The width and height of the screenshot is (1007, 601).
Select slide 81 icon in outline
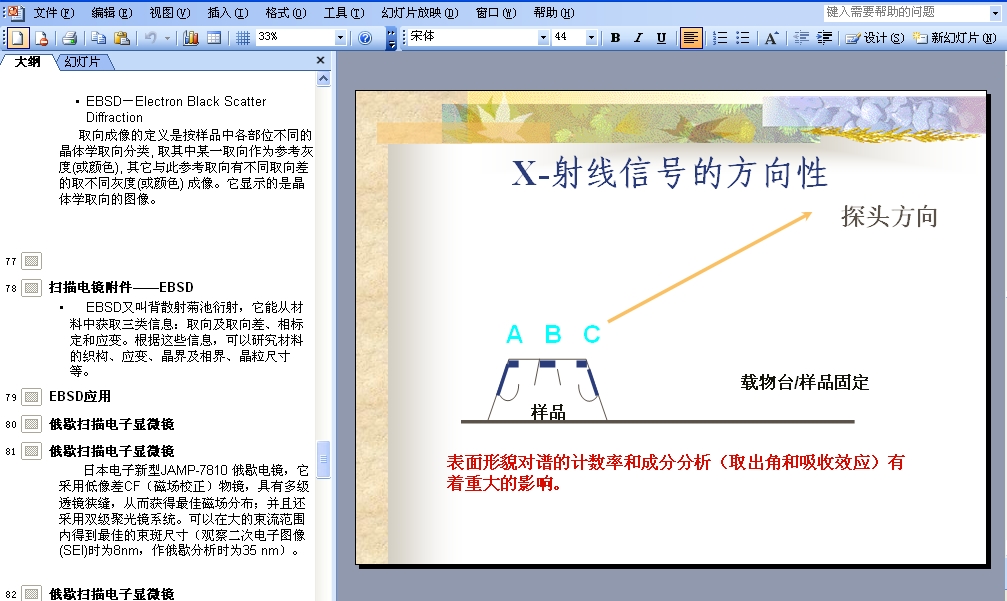click(x=31, y=451)
